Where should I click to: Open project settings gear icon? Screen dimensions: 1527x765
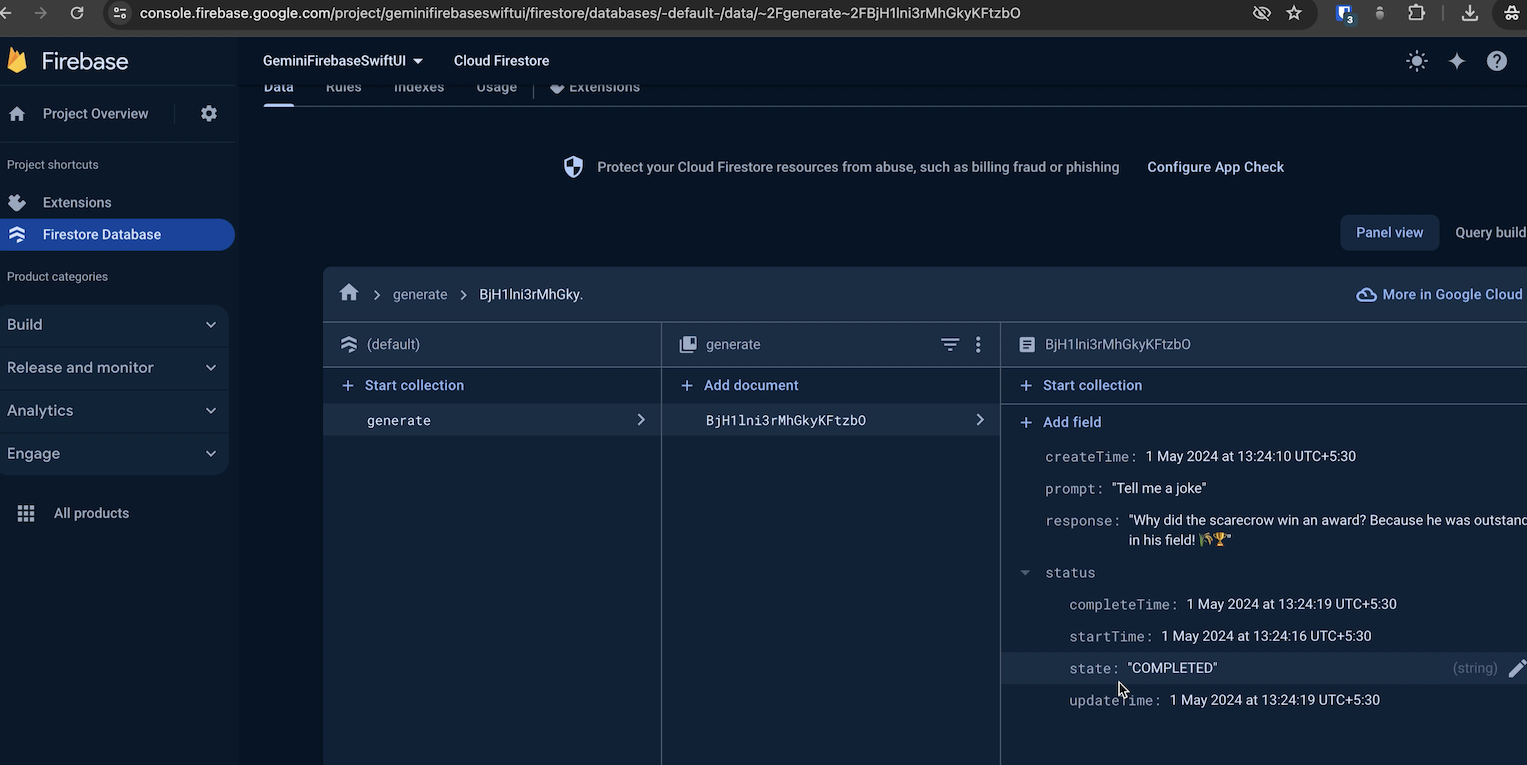click(208, 114)
